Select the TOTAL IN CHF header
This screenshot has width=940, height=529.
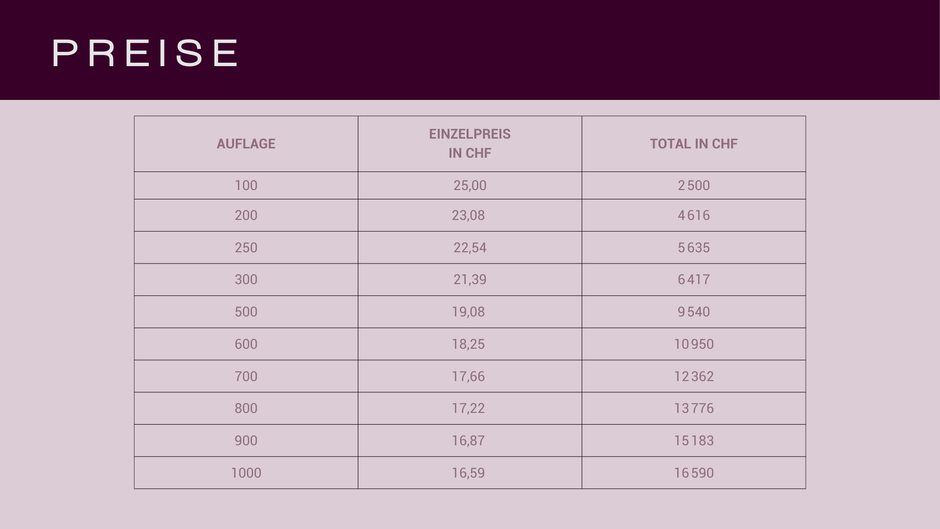693,144
